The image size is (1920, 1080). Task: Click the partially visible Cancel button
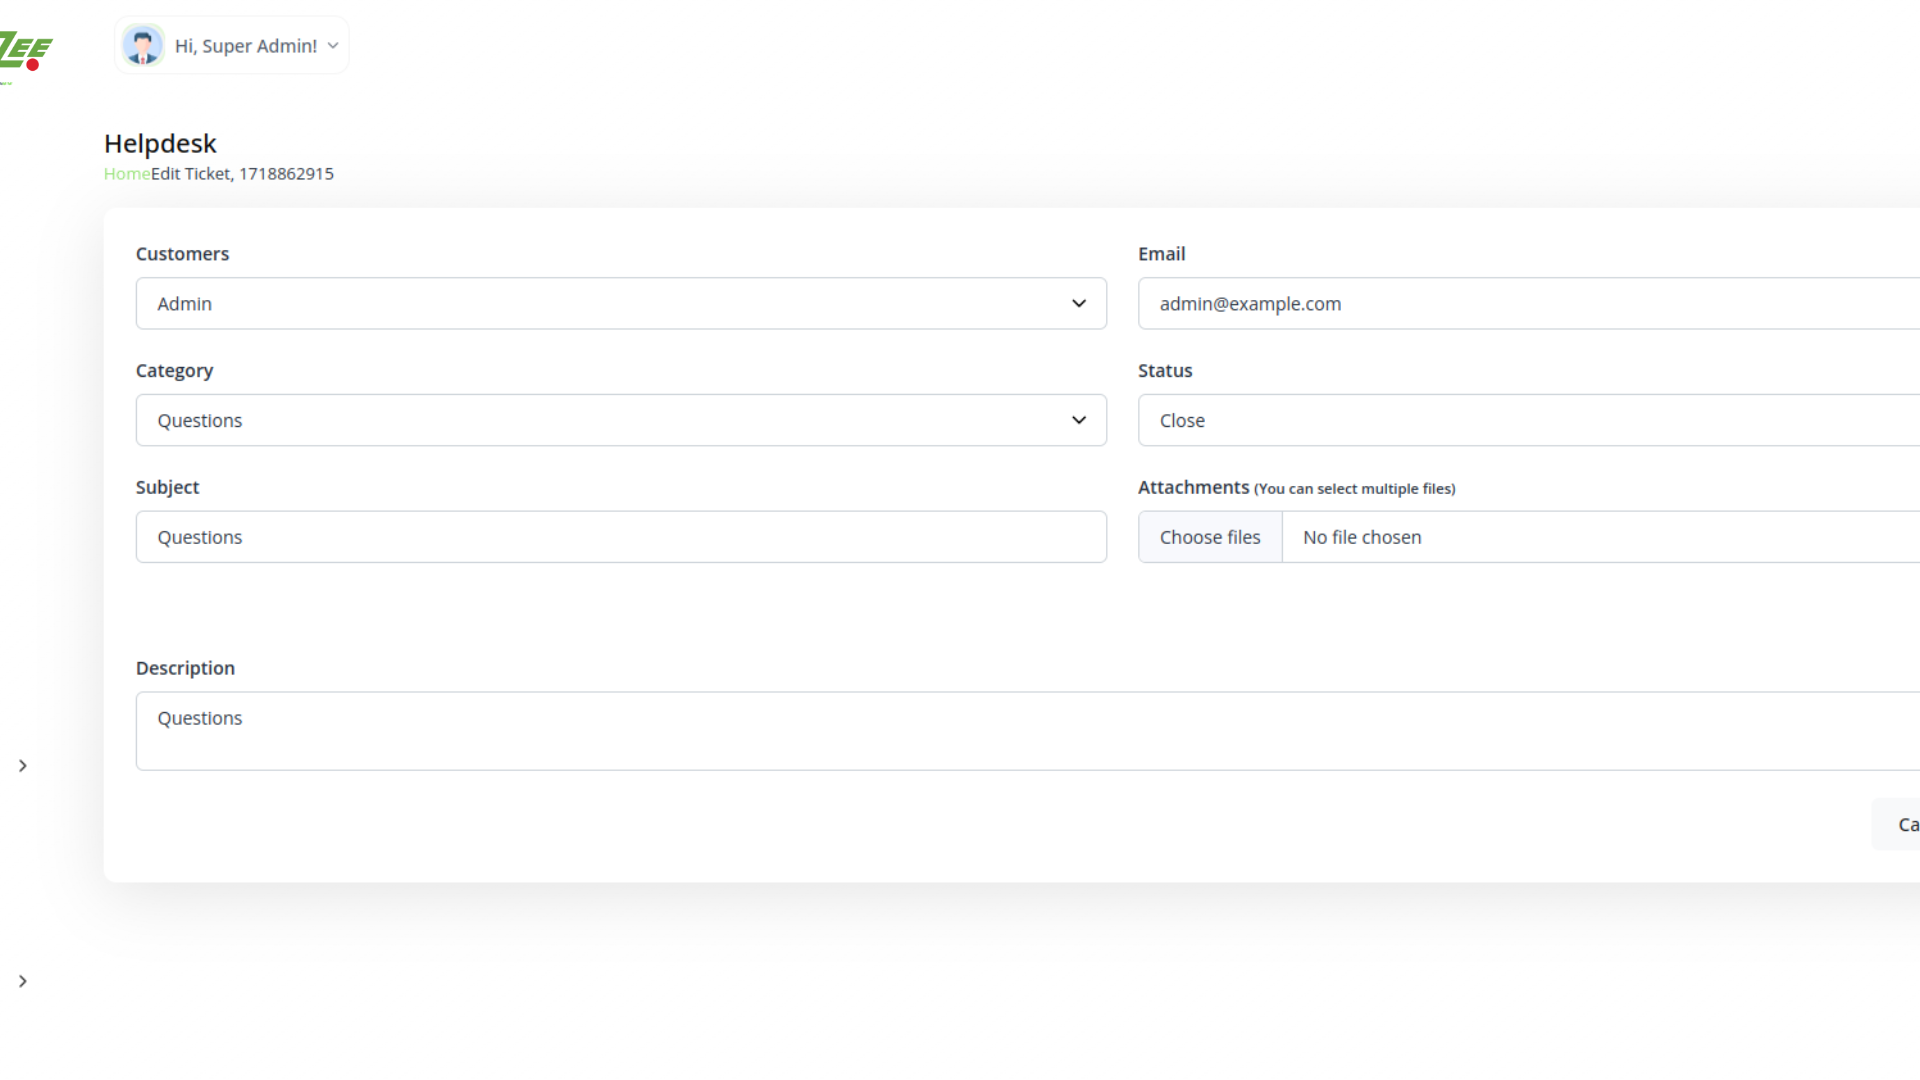point(1902,825)
